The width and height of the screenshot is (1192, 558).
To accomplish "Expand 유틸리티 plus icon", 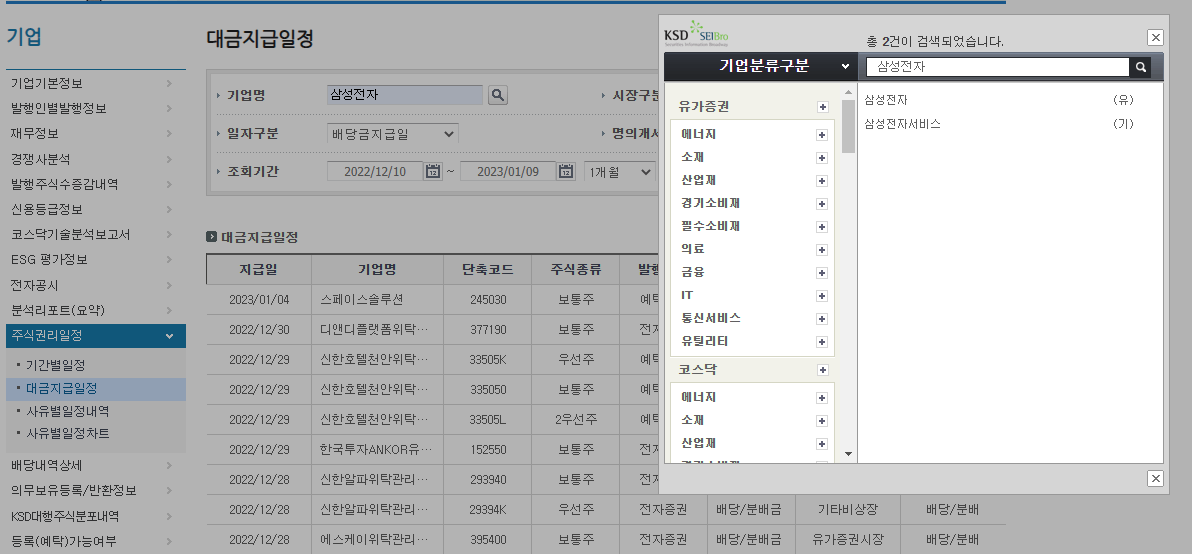I will tap(822, 342).
